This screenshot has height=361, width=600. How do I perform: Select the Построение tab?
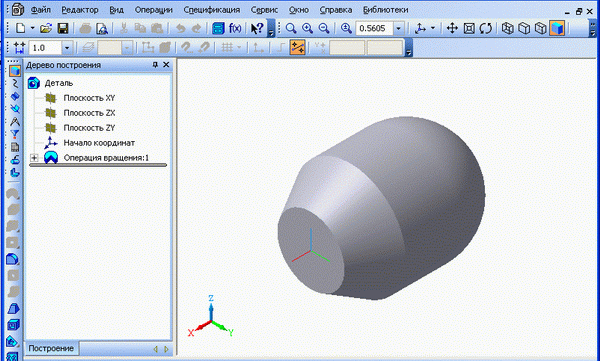pos(51,348)
